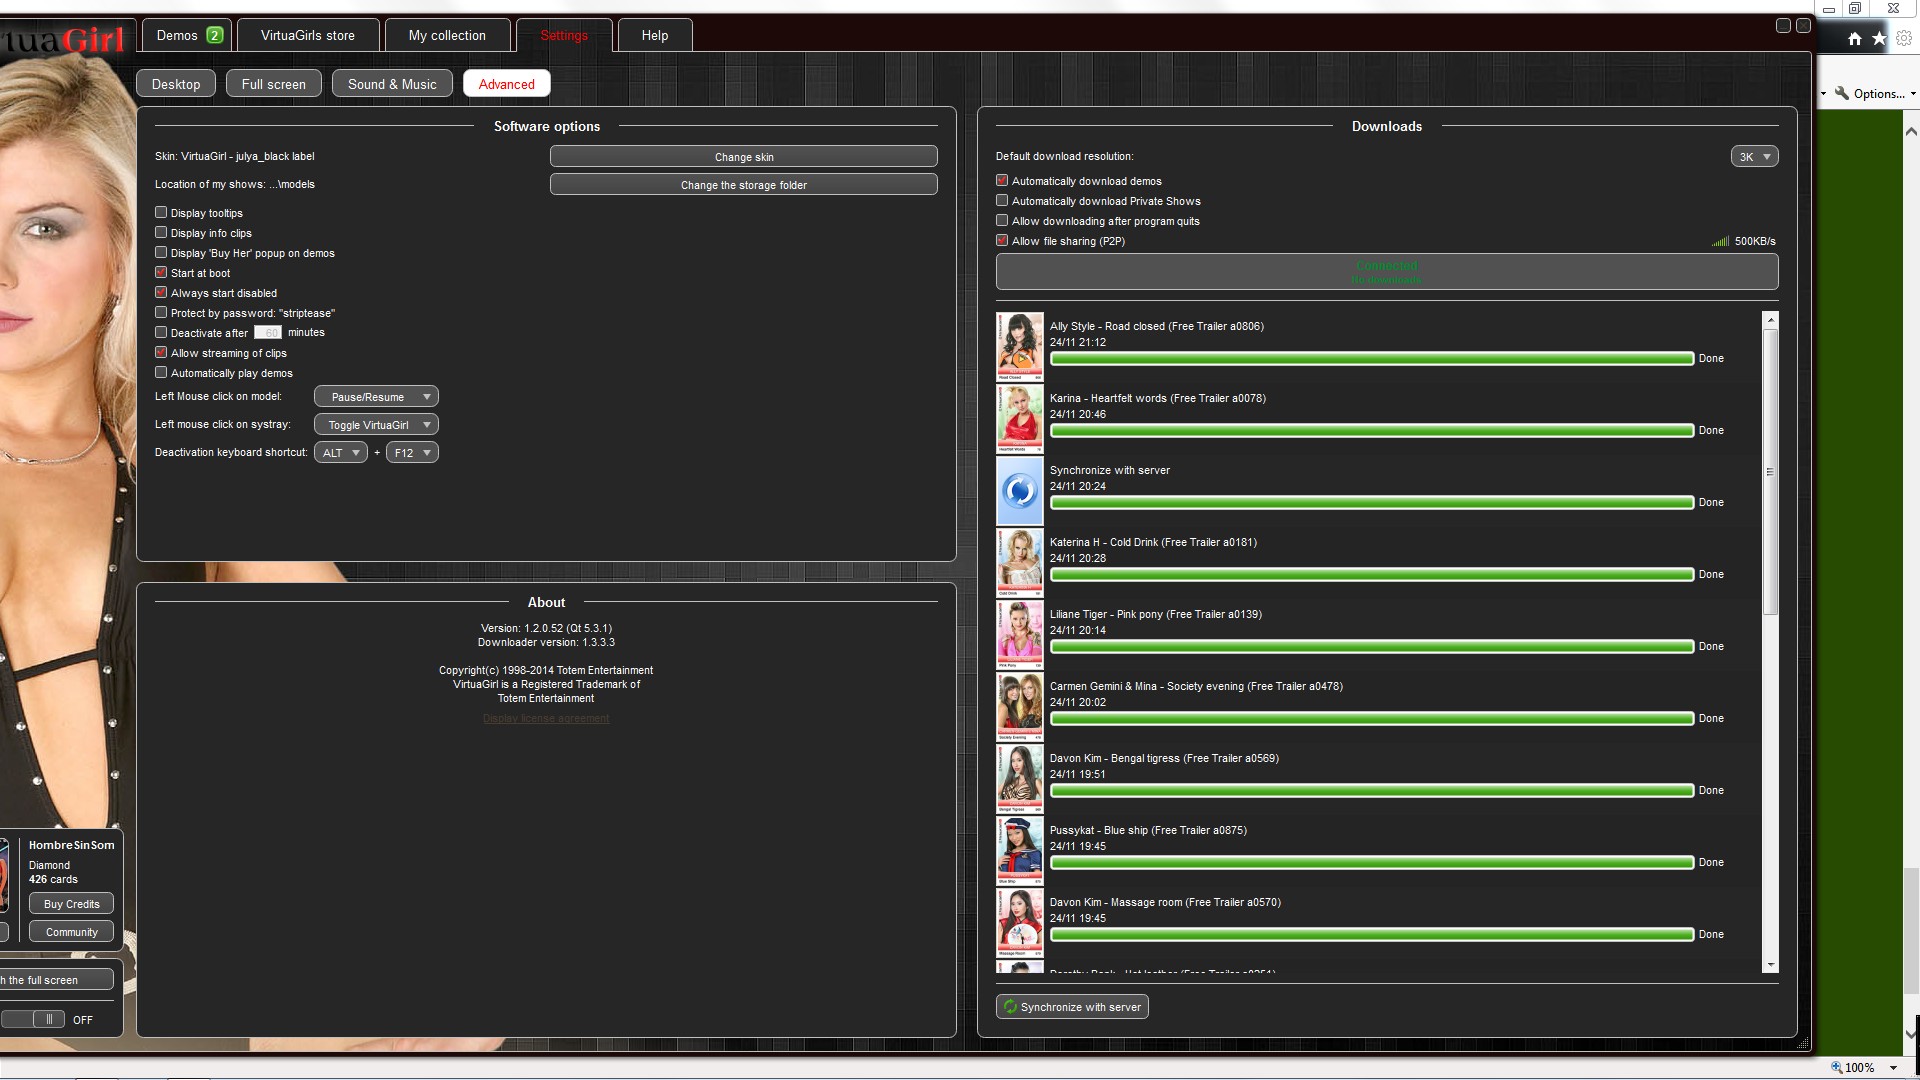
Task: Click the Synchronize with server sync icon
Action: (1020, 490)
